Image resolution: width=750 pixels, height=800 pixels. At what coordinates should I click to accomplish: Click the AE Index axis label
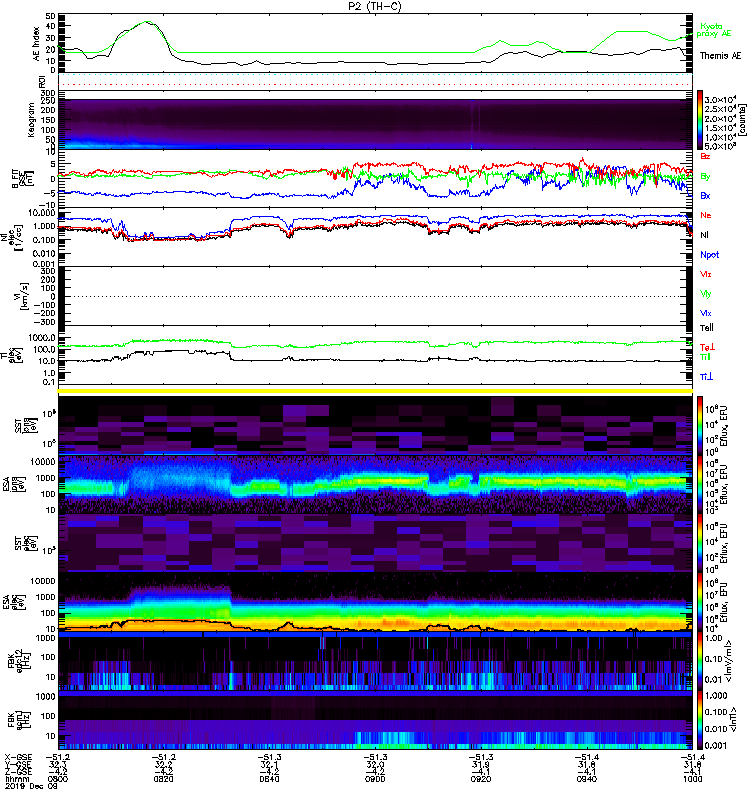[x=36, y=44]
